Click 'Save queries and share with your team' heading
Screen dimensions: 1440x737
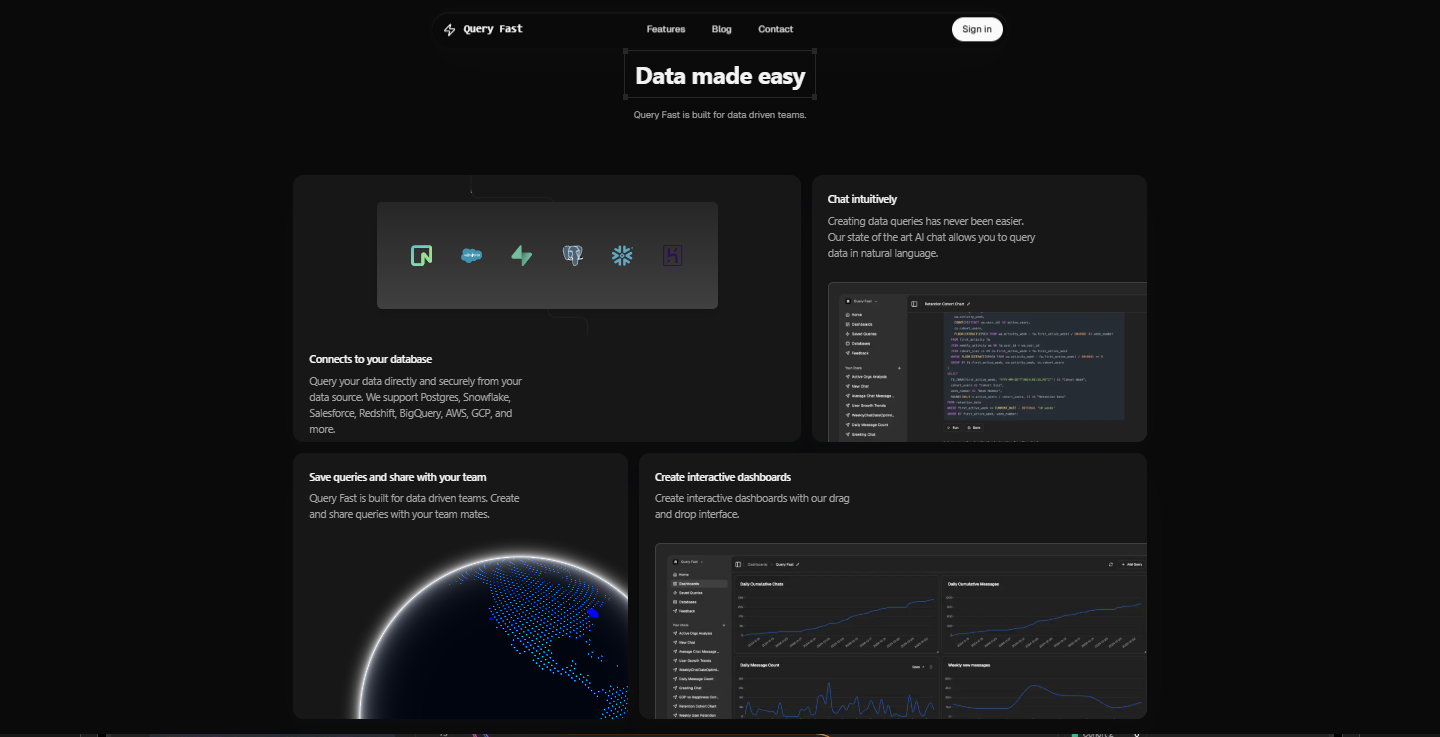(x=398, y=477)
